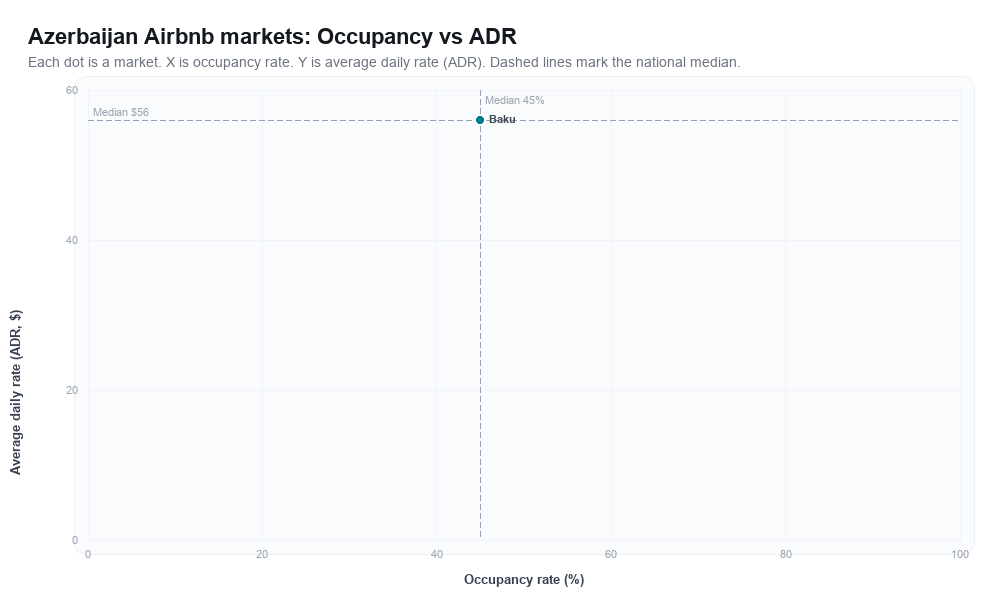The width and height of the screenshot is (1000, 600).
Task: Click the 'Median 45%' annotation
Action: (x=515, y=100)
